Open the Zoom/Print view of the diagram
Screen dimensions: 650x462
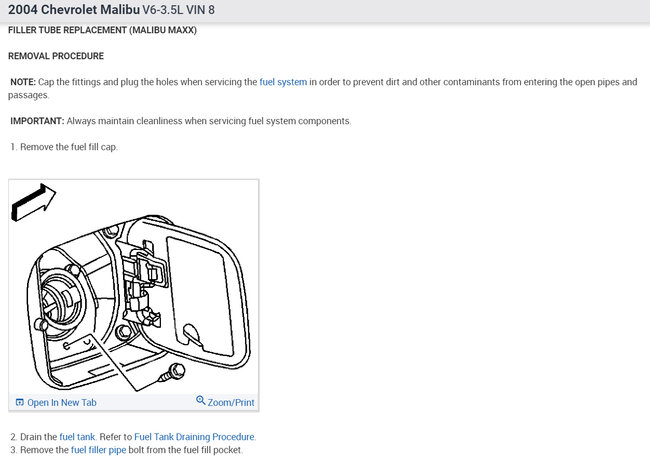point(225,401)
